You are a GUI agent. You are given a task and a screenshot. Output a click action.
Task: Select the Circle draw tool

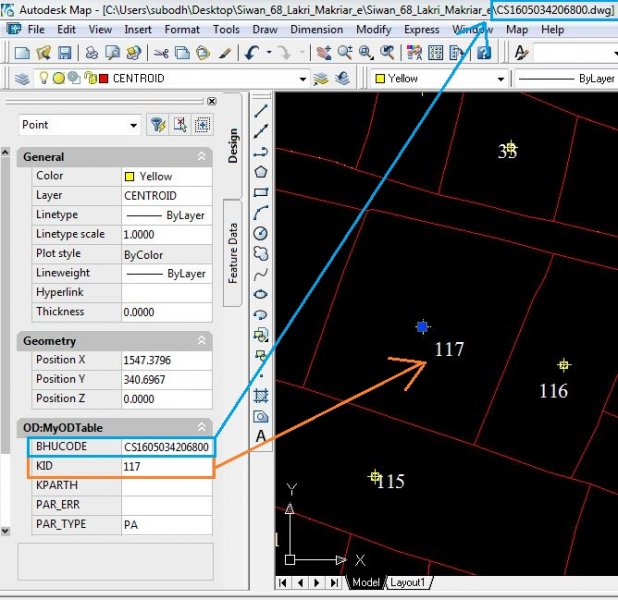point(261,233)
